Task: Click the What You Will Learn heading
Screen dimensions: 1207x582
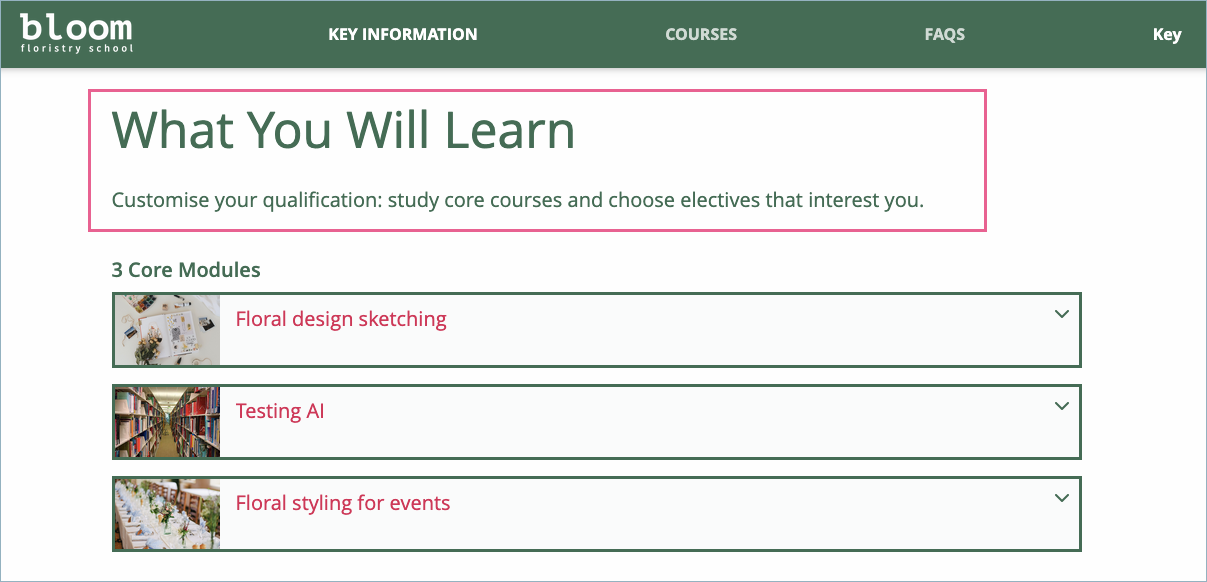Action: pyautogui.click(x=343, y=130)
